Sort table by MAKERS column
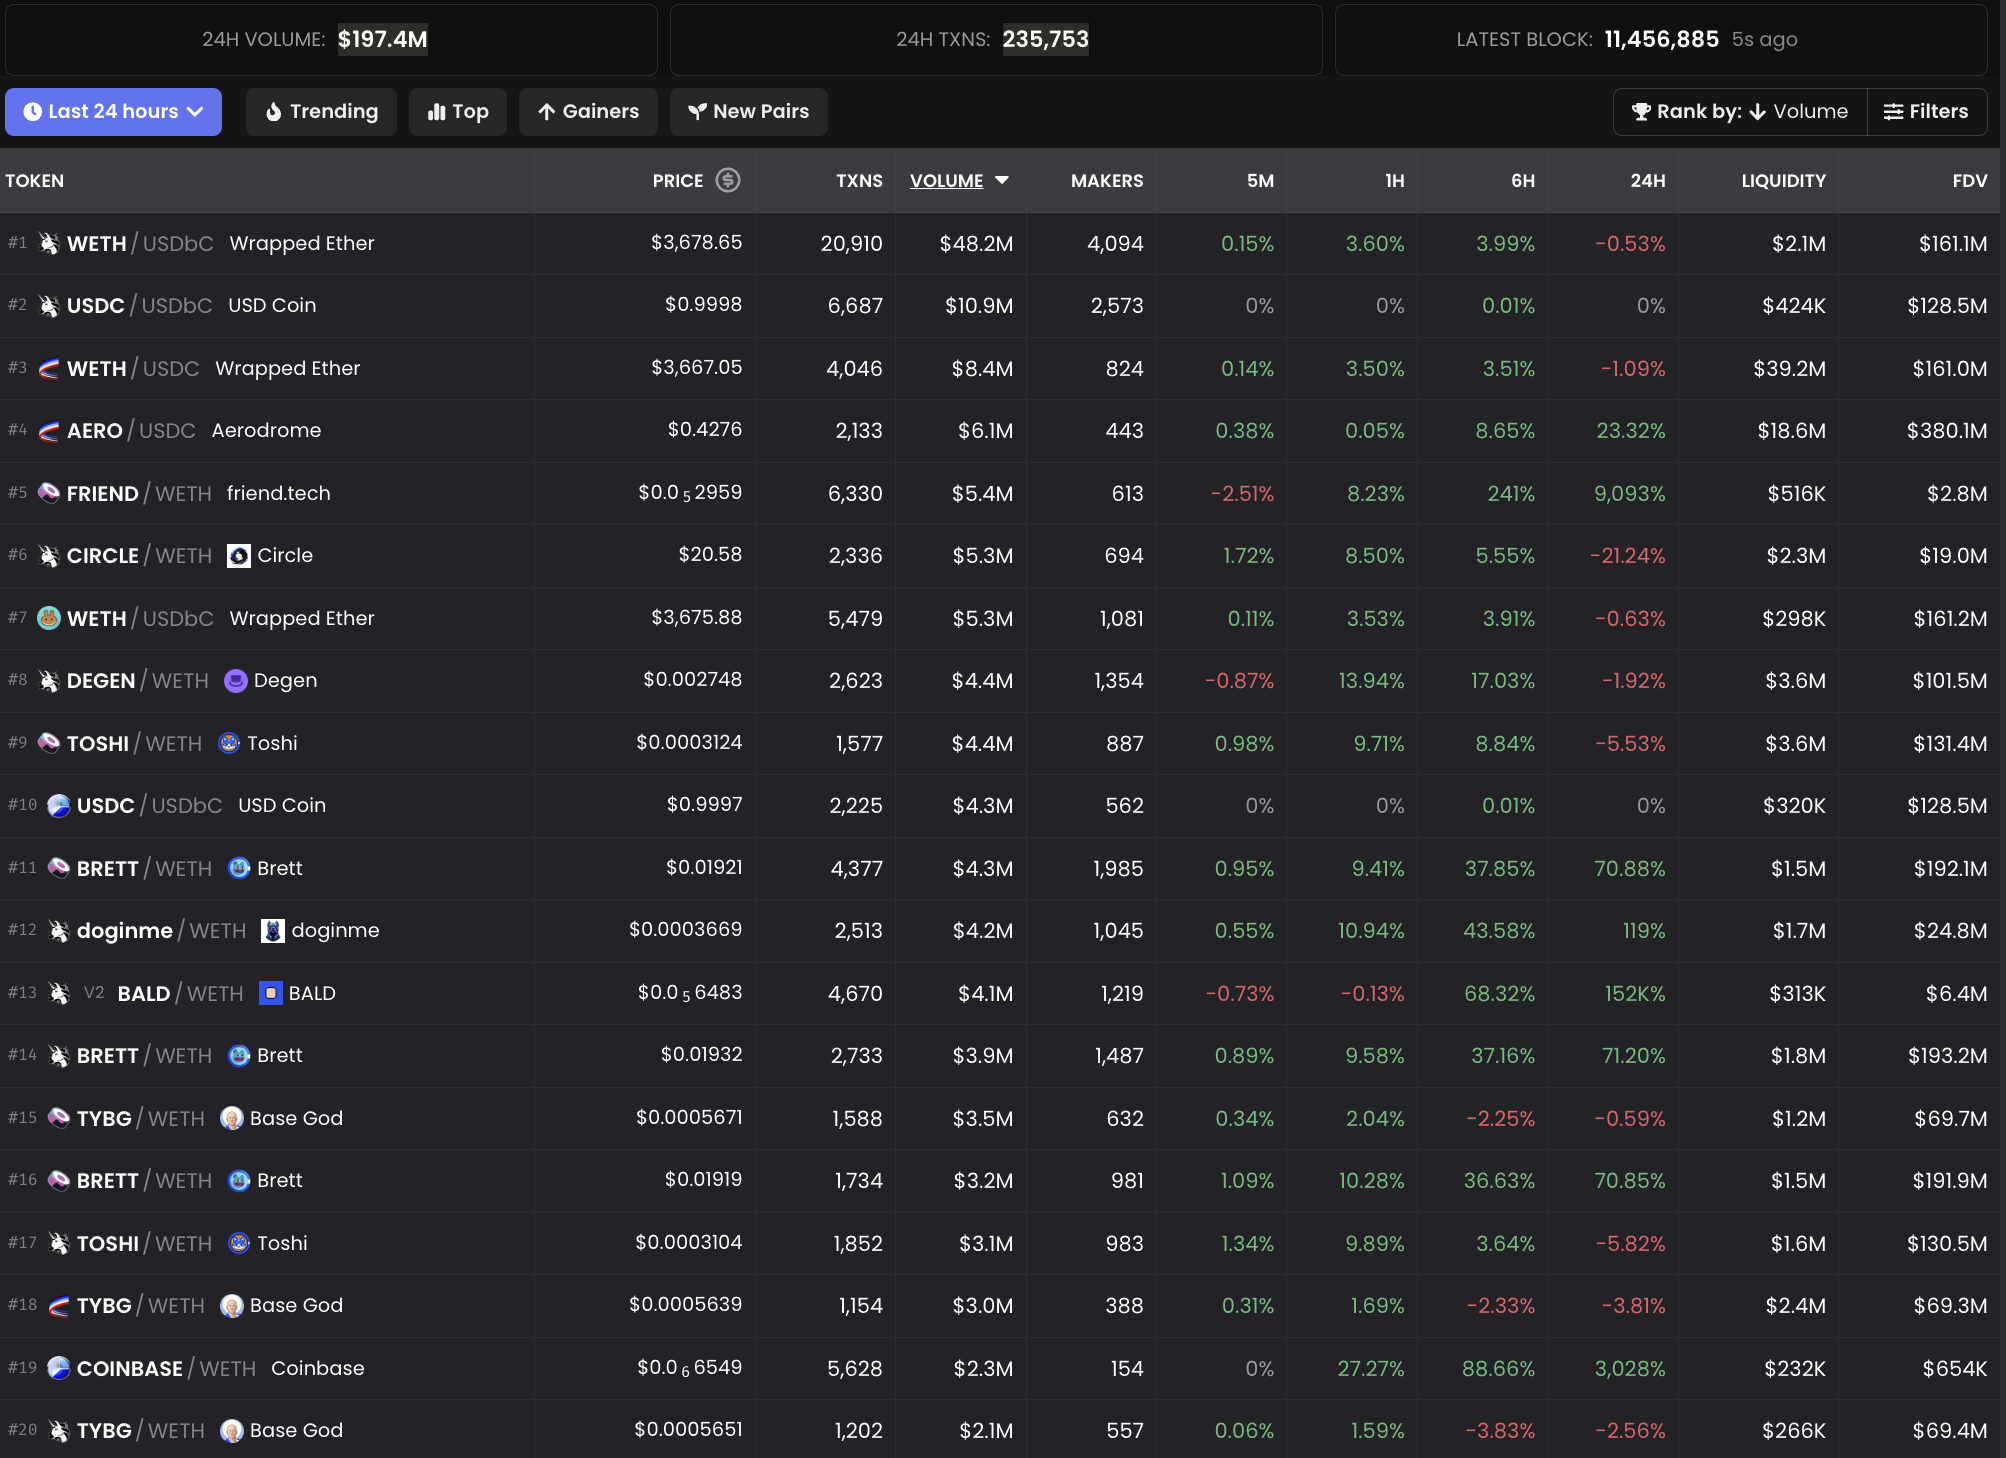2006x1458 pixels. 1106,181
